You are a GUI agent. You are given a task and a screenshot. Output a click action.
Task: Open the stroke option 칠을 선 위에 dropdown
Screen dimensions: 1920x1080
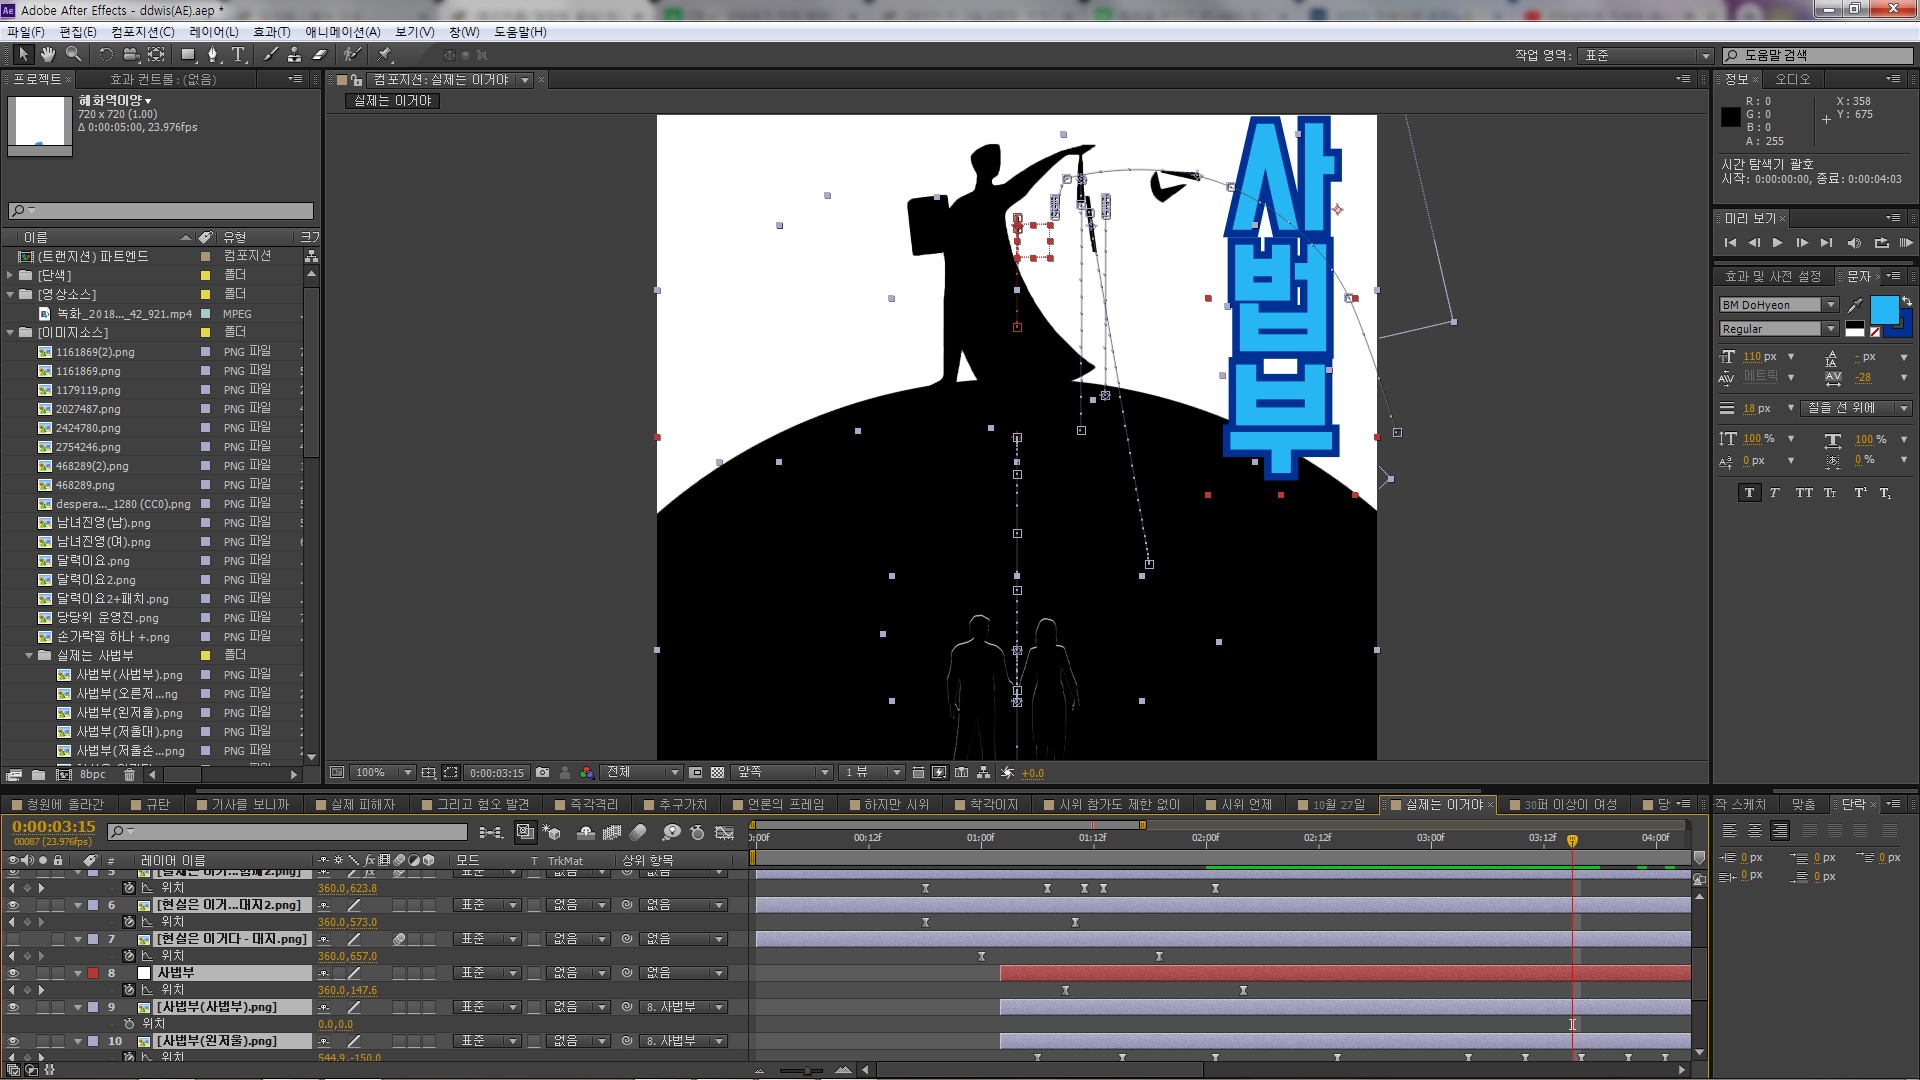(1857, 408)
